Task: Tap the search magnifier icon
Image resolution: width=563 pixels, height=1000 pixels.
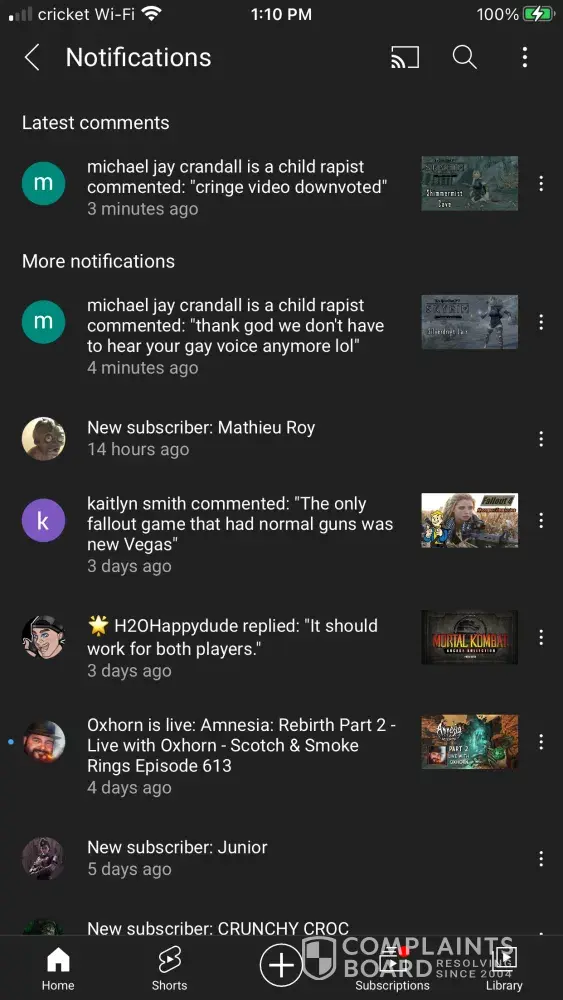Action: pyautogui.click(x=465, y=57)
